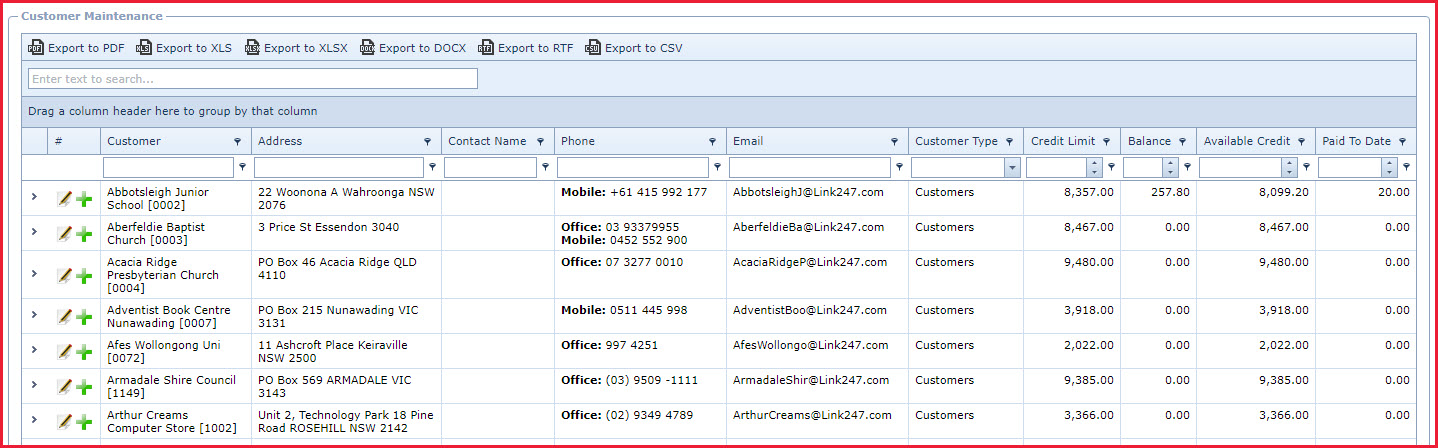Image resolution: width=1438 pixels, height=448 pixels.
Task: Adjust the Paid To Date filter spinner
Action: coord(1390,168)
